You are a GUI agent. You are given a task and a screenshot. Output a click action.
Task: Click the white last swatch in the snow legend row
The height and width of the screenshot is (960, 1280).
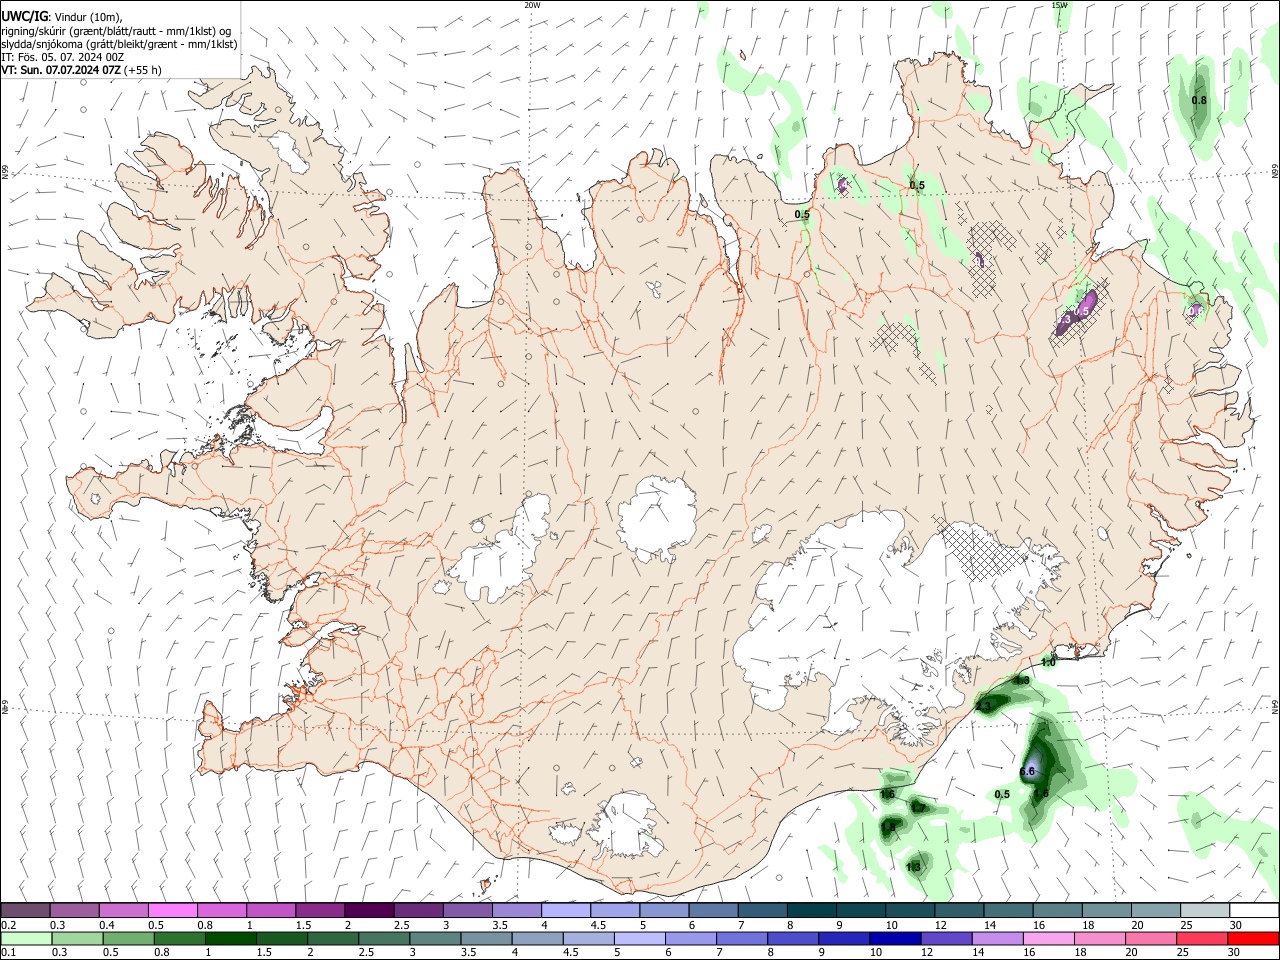click(x=1253, y=910)
